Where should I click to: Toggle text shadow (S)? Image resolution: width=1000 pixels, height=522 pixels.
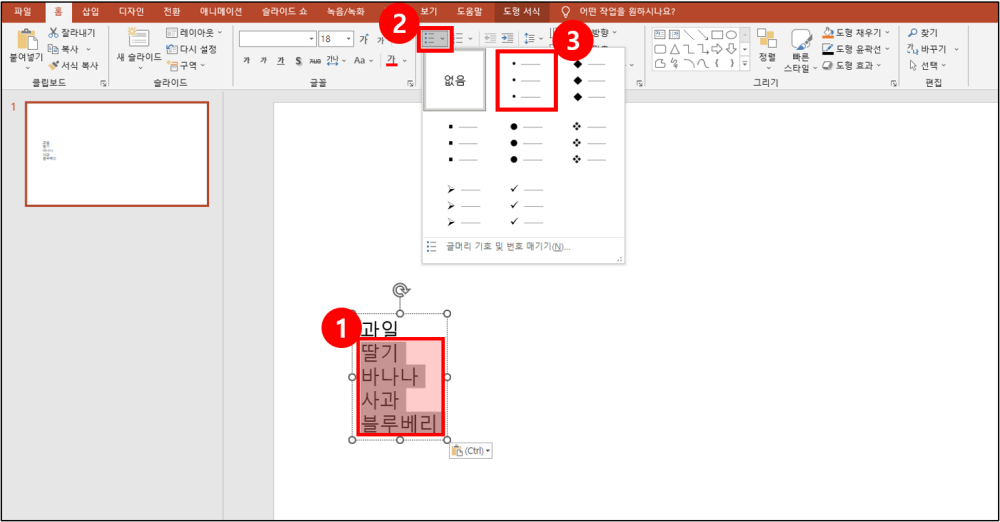pyautogui.click(x=298, y=61)
